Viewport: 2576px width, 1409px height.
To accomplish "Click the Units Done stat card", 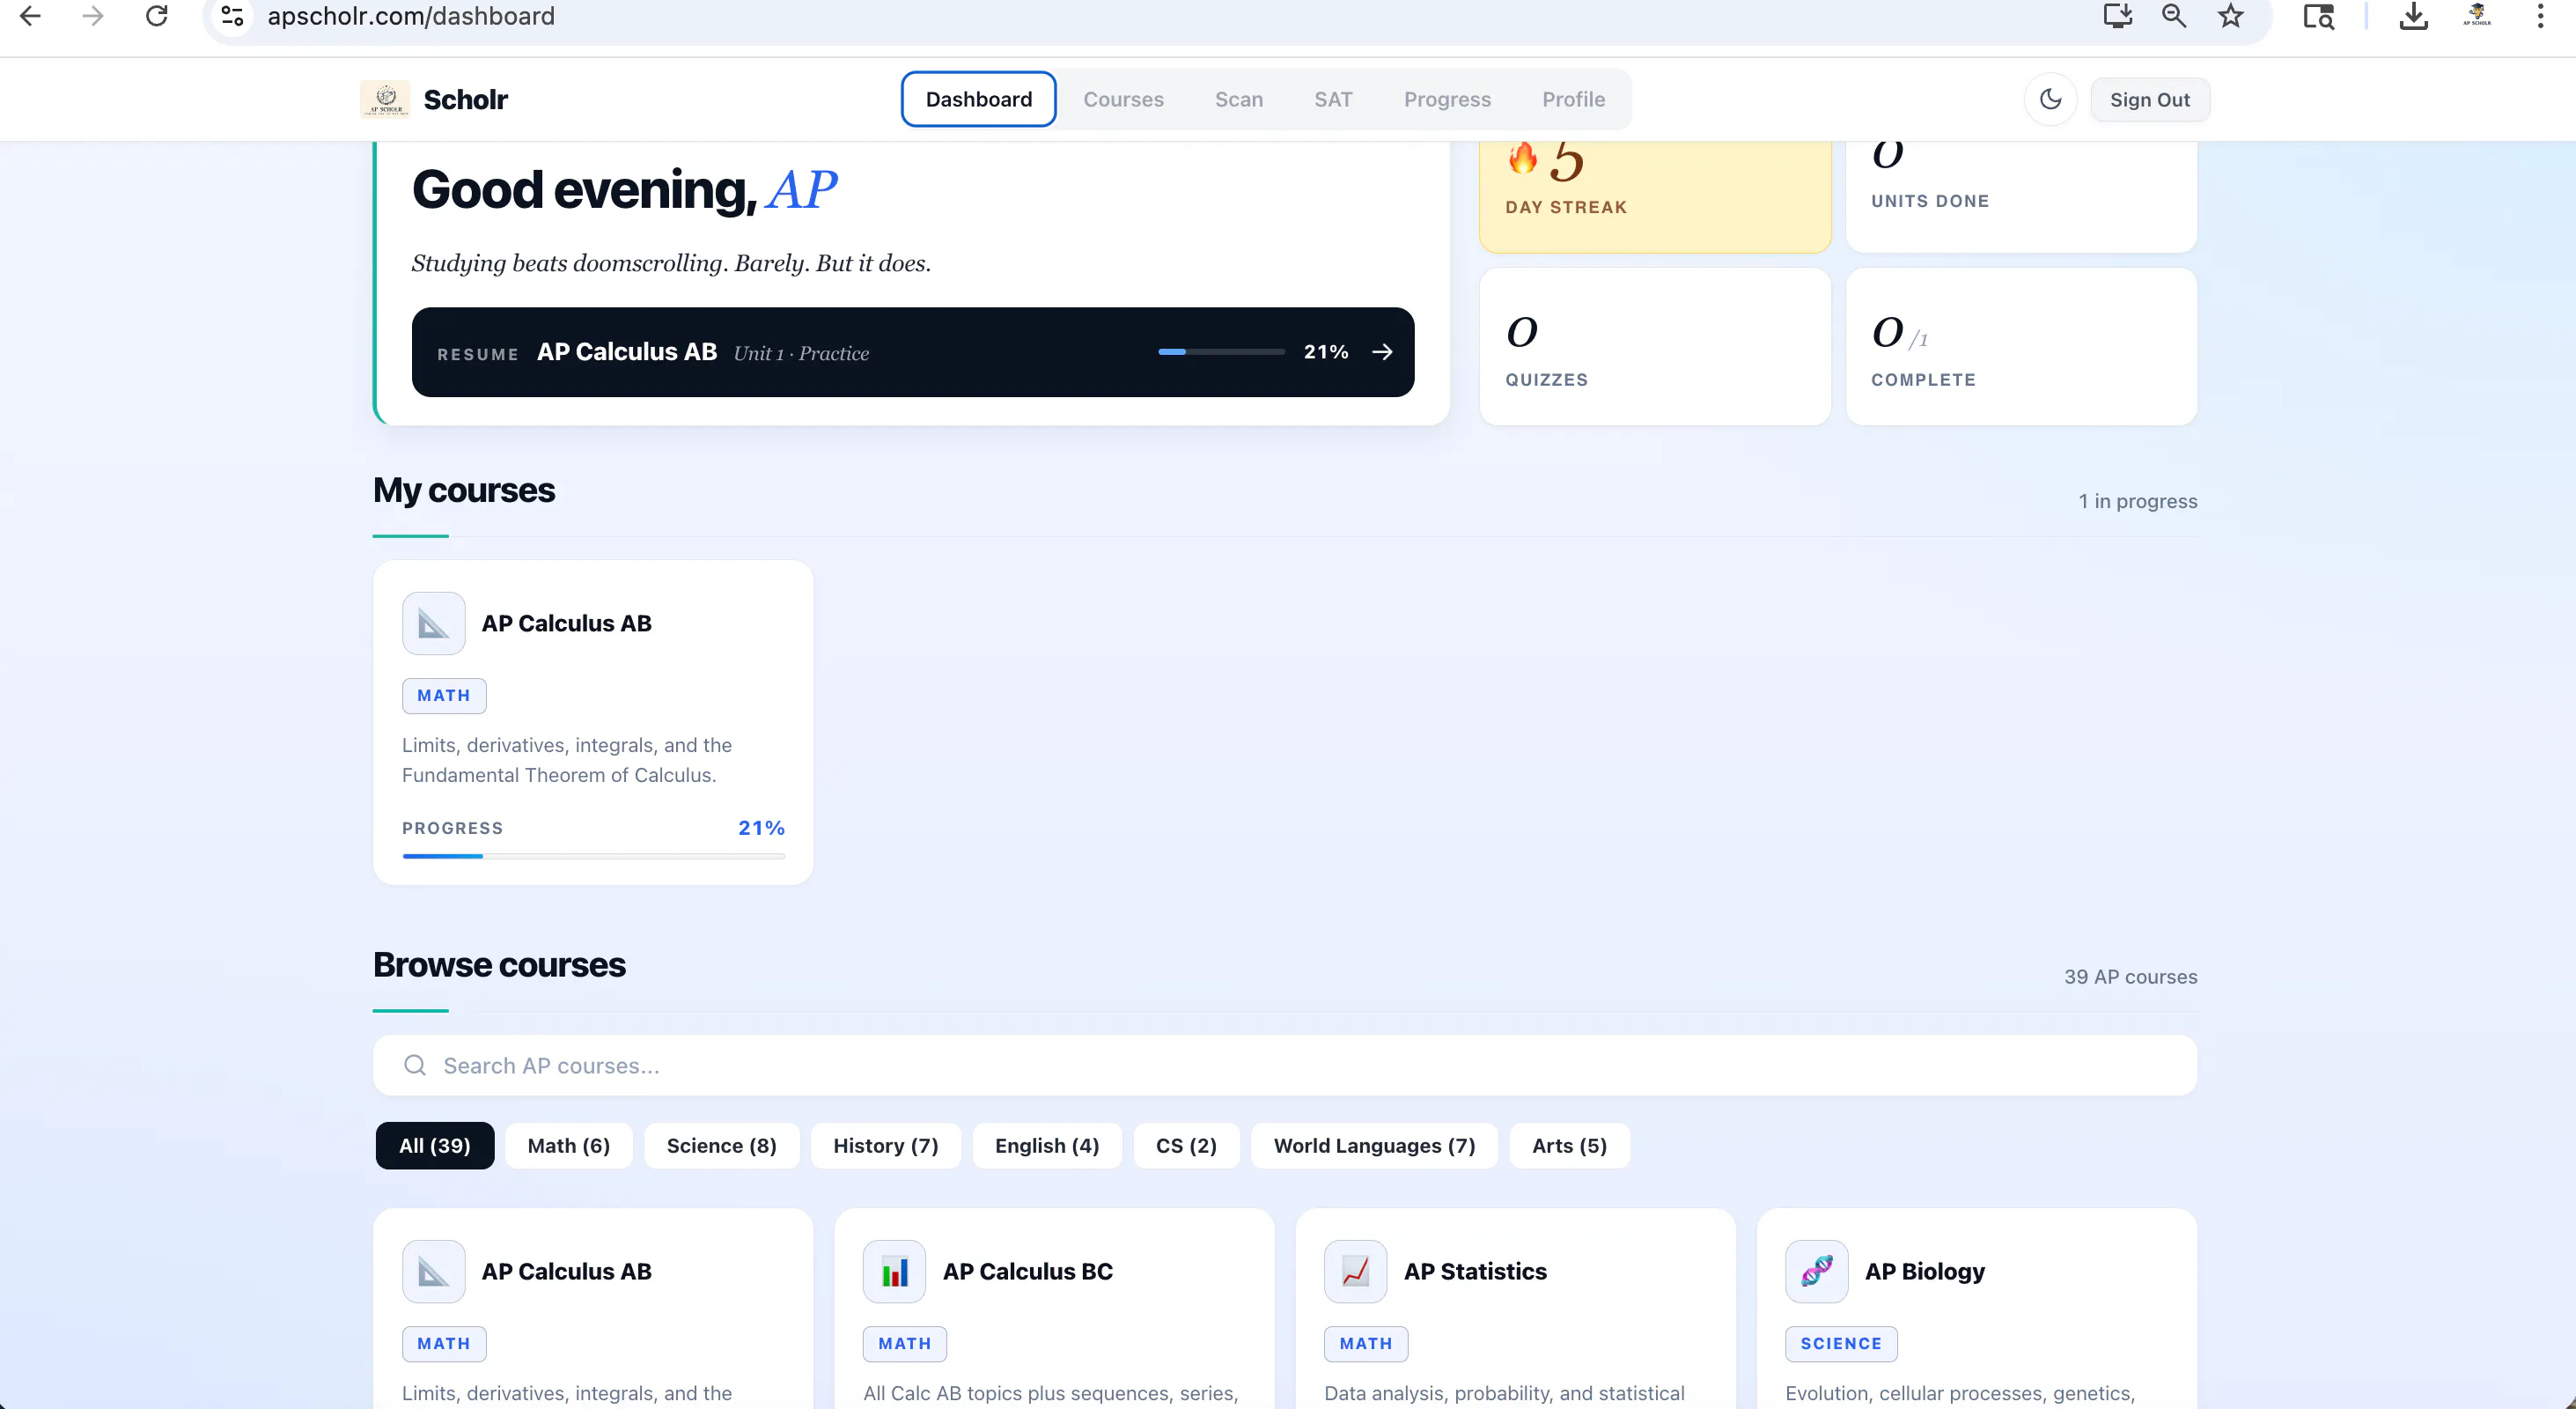I will click(2021, 197).
